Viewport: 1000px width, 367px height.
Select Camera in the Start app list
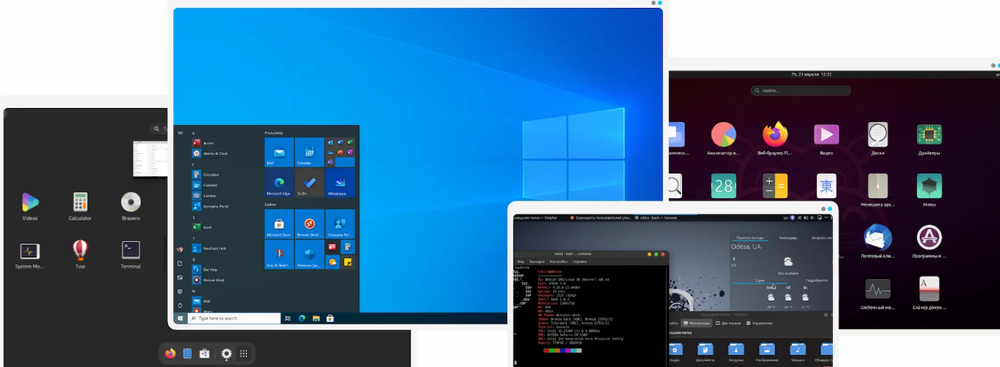pos(205,195)
